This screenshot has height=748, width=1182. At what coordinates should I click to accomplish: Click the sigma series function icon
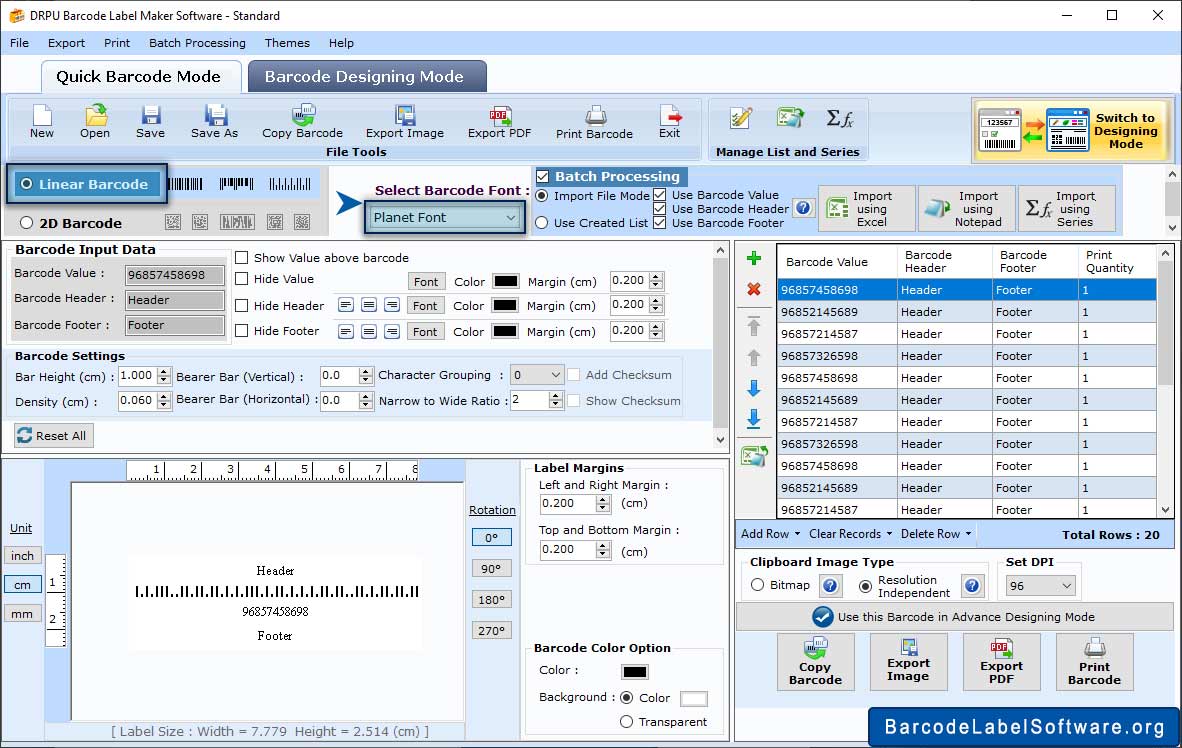[840, 118]
